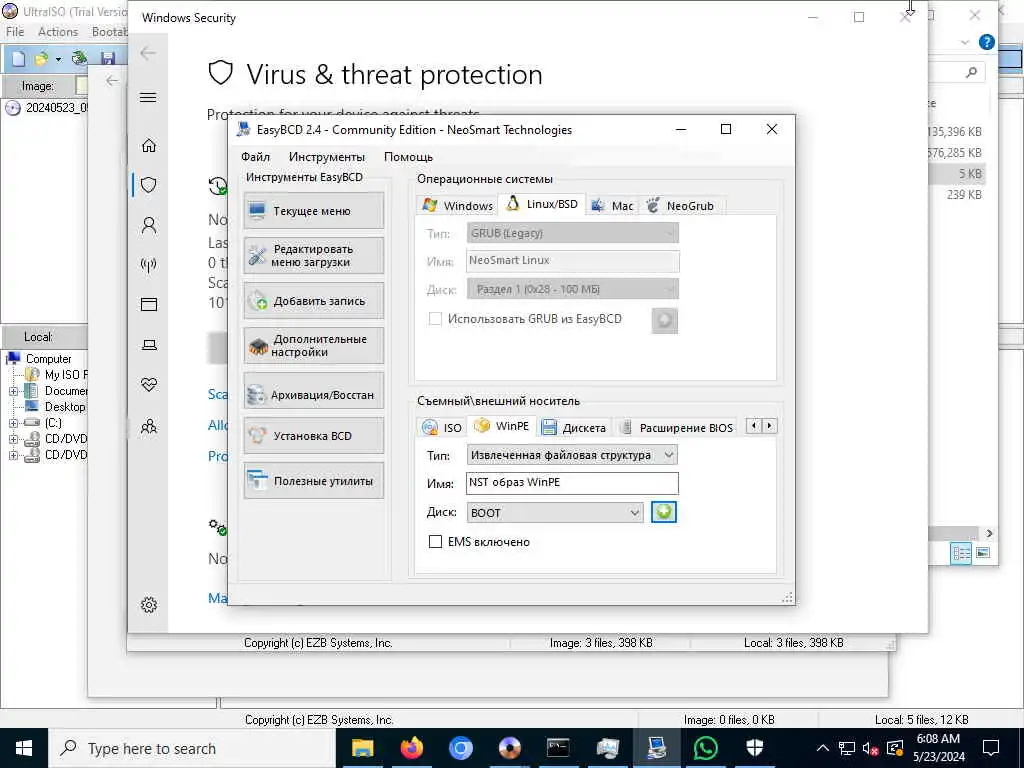1024x768 pixels.
Task: Edit the NeoSmart Linux name field
Action: coord(573,261)
